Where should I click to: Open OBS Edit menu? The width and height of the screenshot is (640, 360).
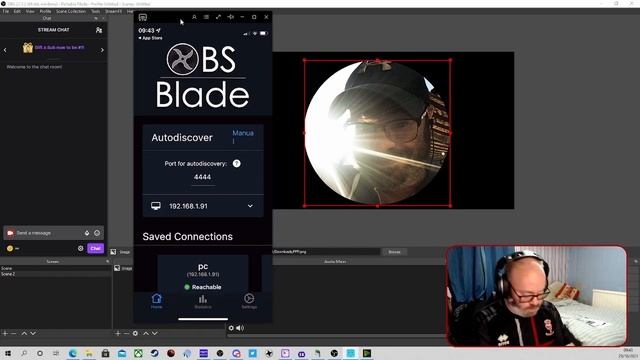tap(17, 11)
